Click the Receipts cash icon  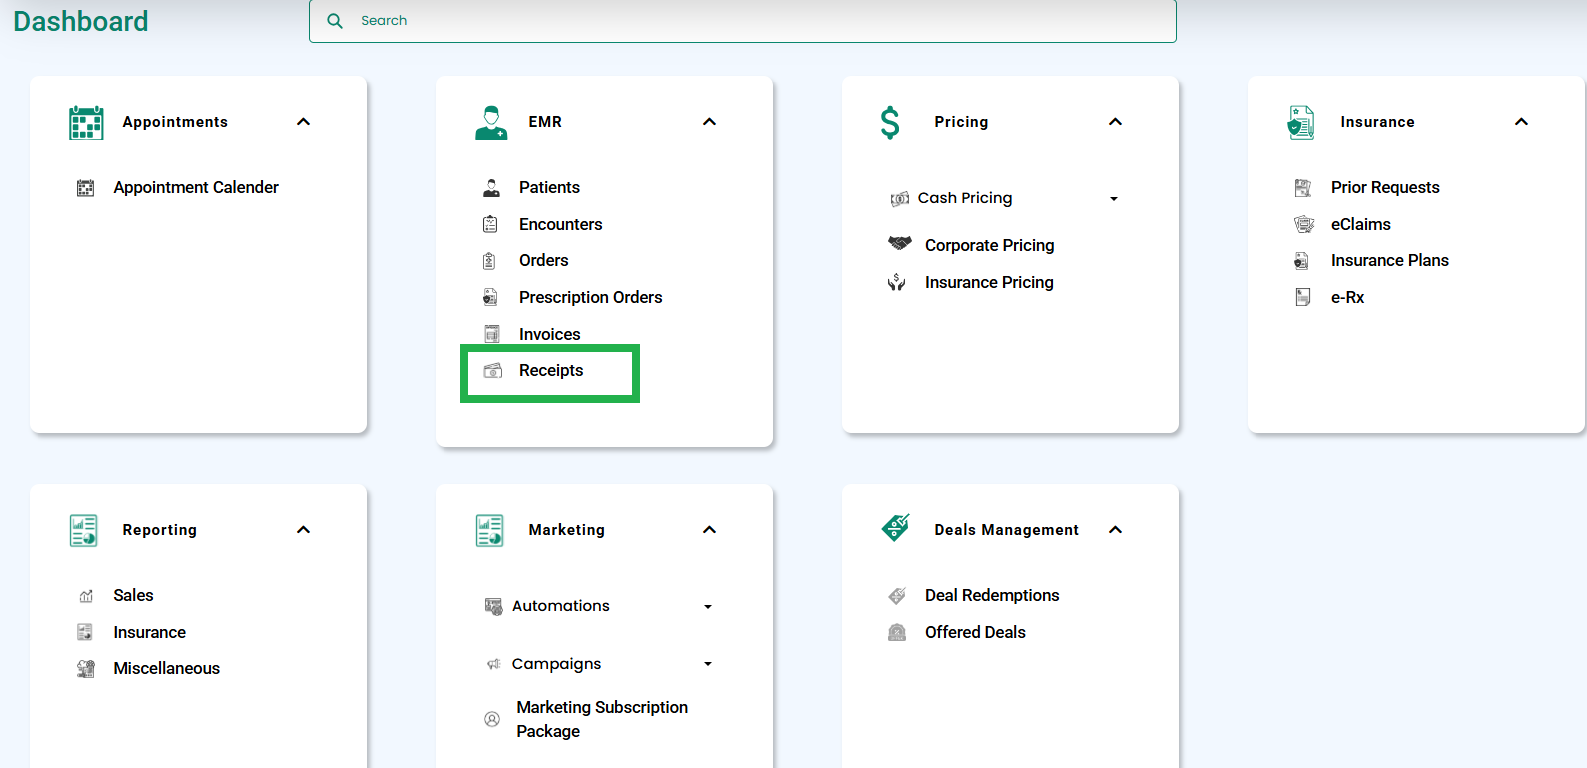(x=493, y=371)
